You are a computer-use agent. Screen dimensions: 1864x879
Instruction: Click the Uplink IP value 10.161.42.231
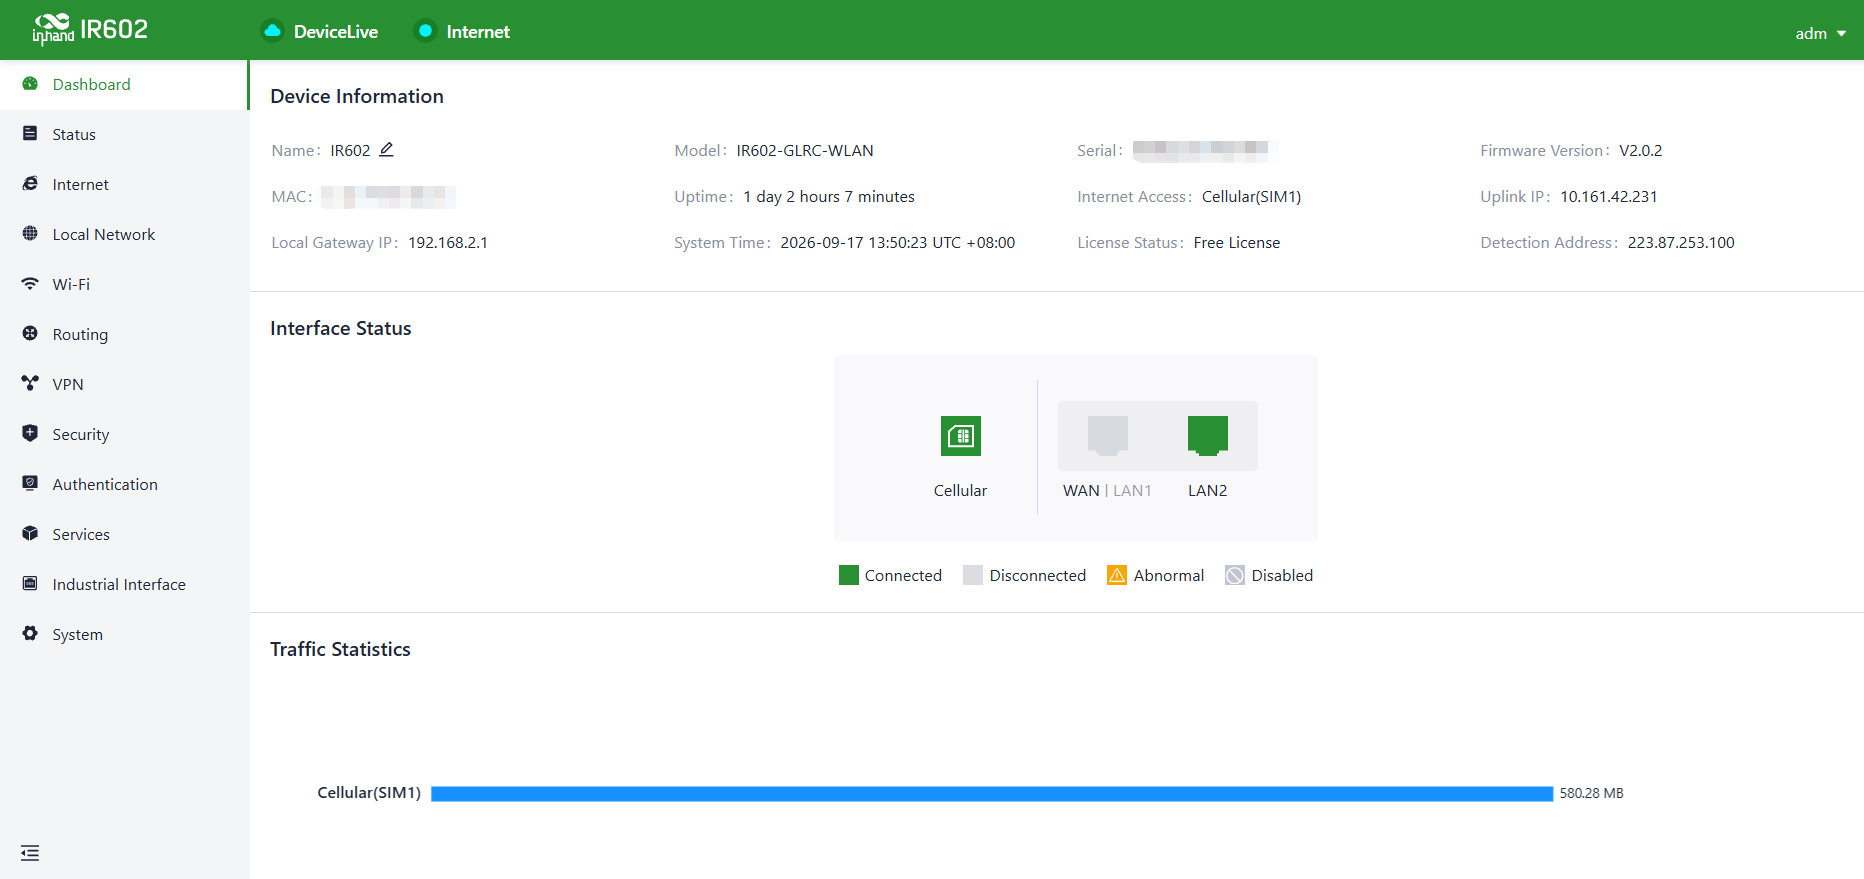(1609, 197)
